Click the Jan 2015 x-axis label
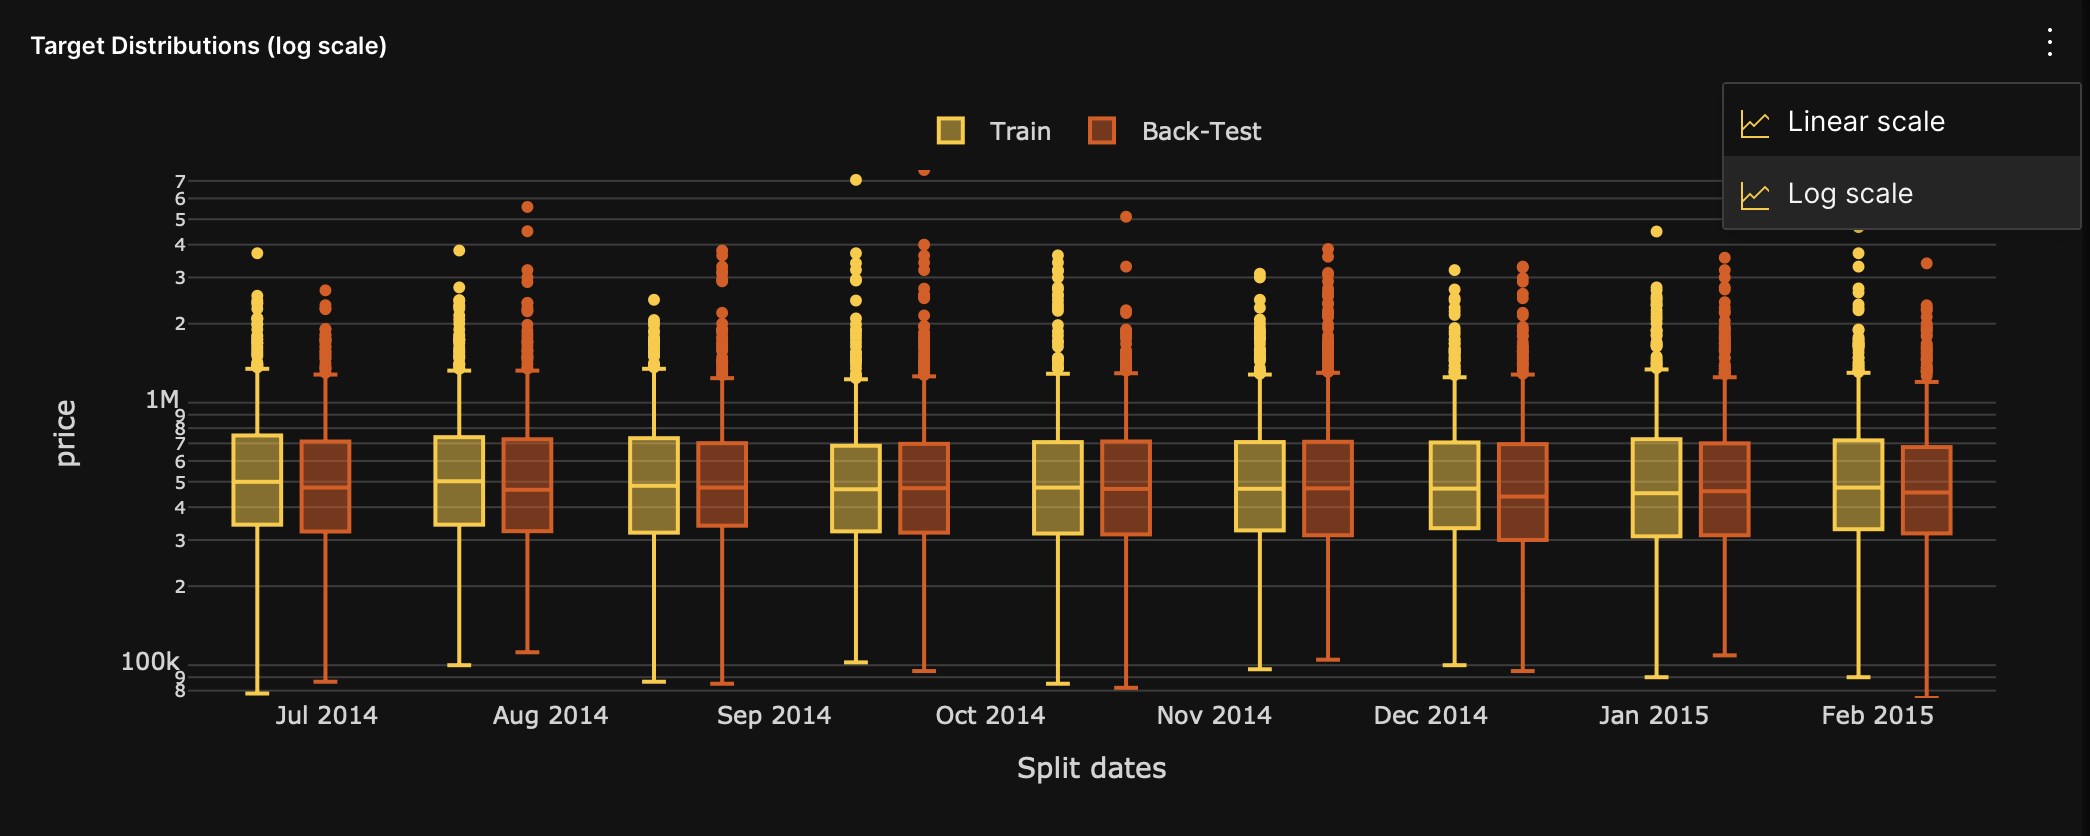This screenshot has height=836, width=2090. click(1653, 715)
